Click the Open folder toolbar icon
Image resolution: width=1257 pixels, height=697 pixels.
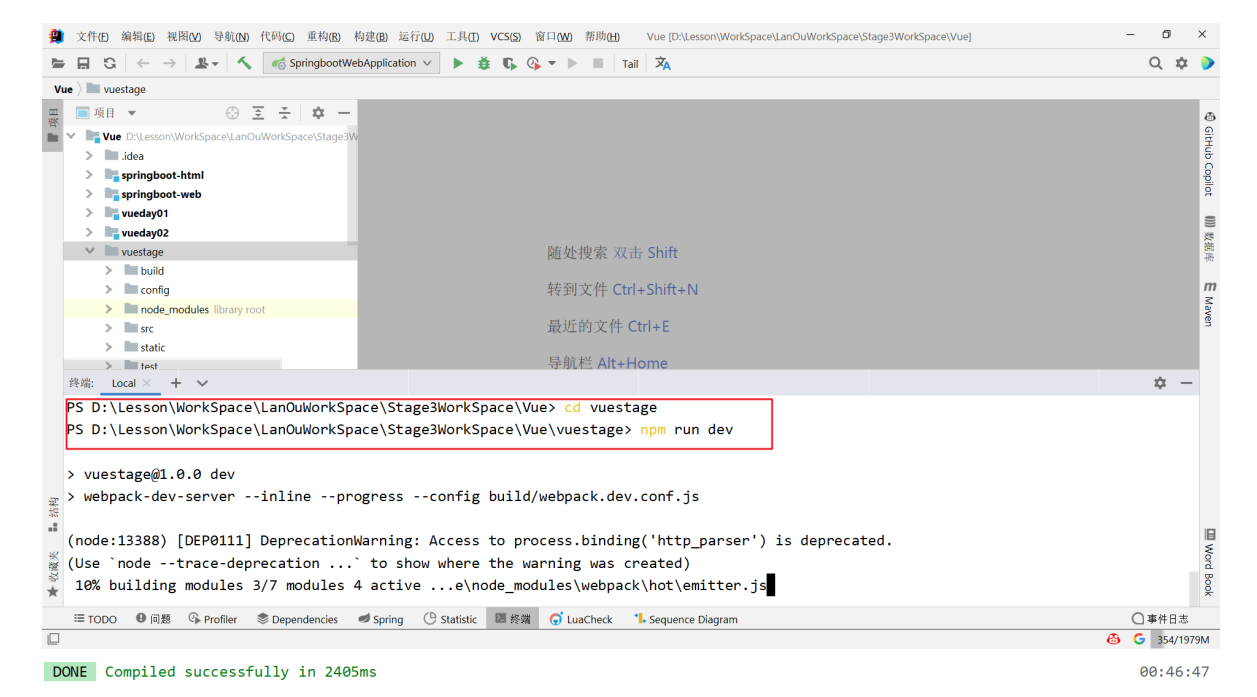(59, 63)
